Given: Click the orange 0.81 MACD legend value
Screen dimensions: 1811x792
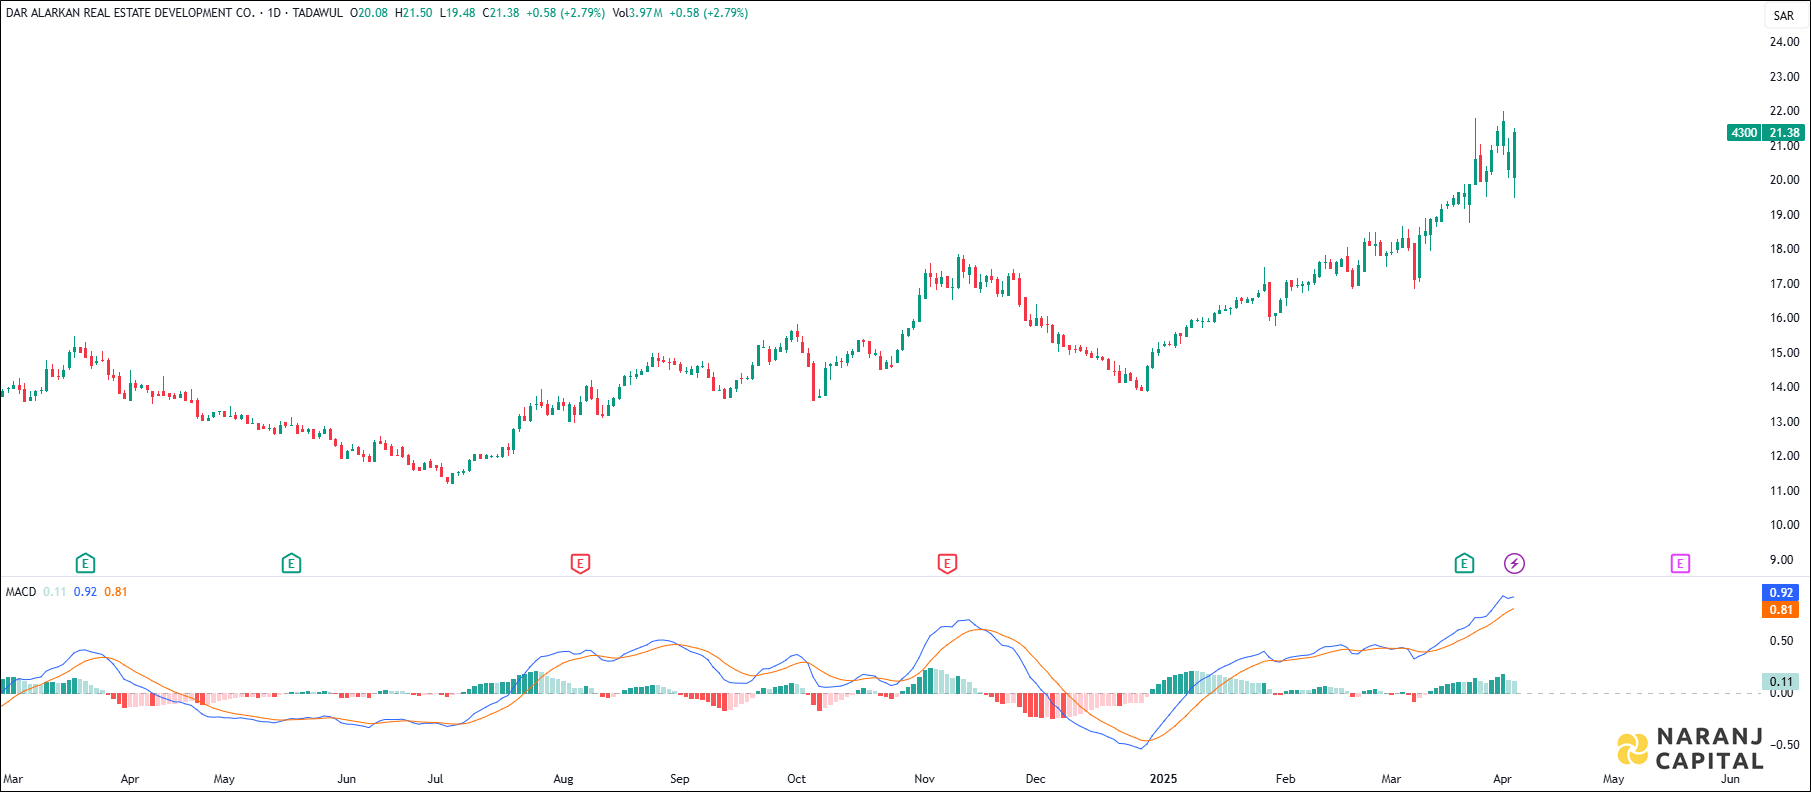Looking at the screenshot, I should tap(116, 592).
